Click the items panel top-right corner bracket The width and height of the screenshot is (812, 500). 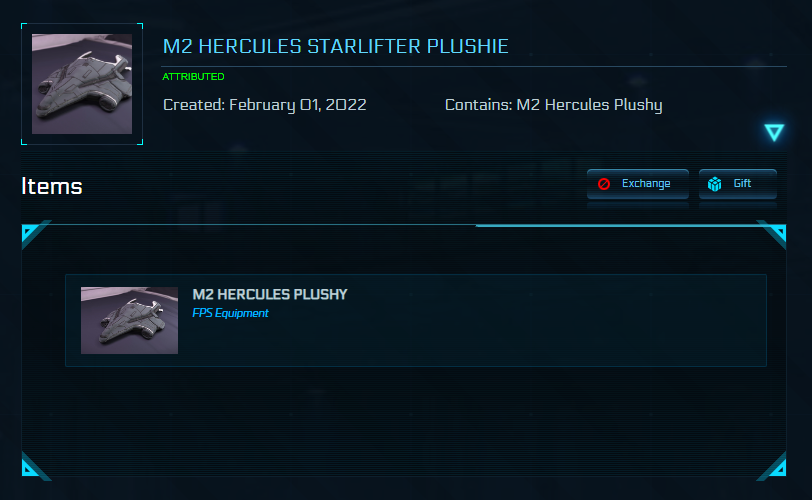coord(774,235)
